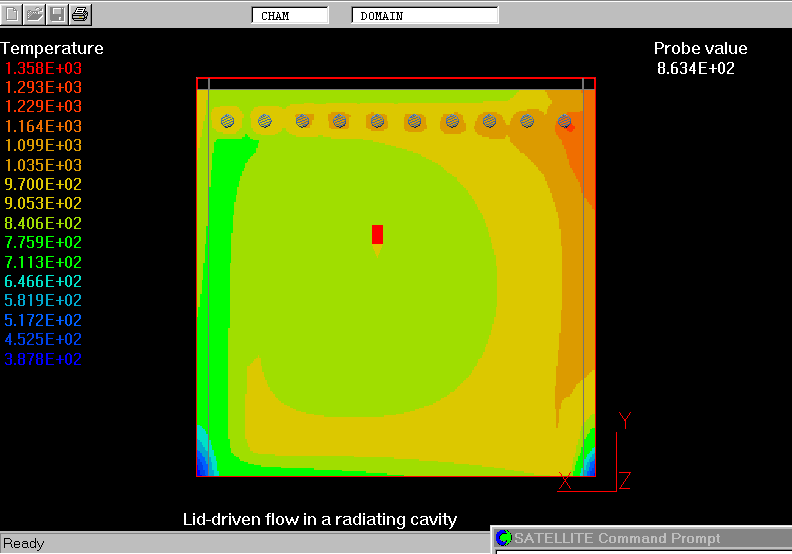The width and height of the screenshot is (792, 554).
Task: Open a file with the folder icon
Action: click(x=35, y=15)
